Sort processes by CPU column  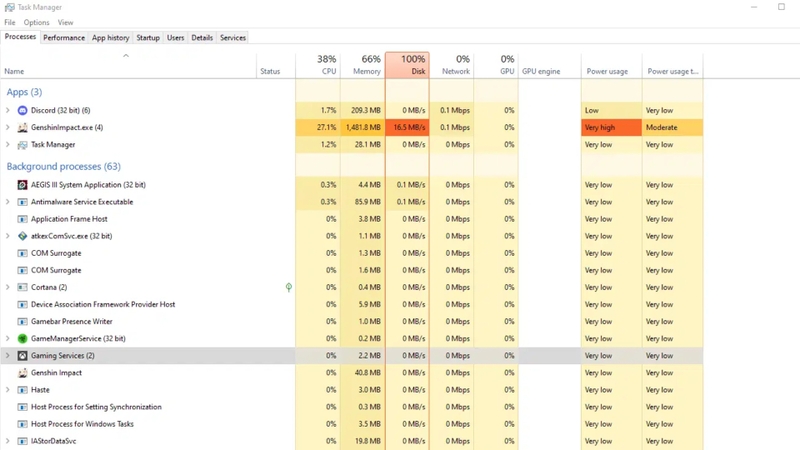point(317,65)
